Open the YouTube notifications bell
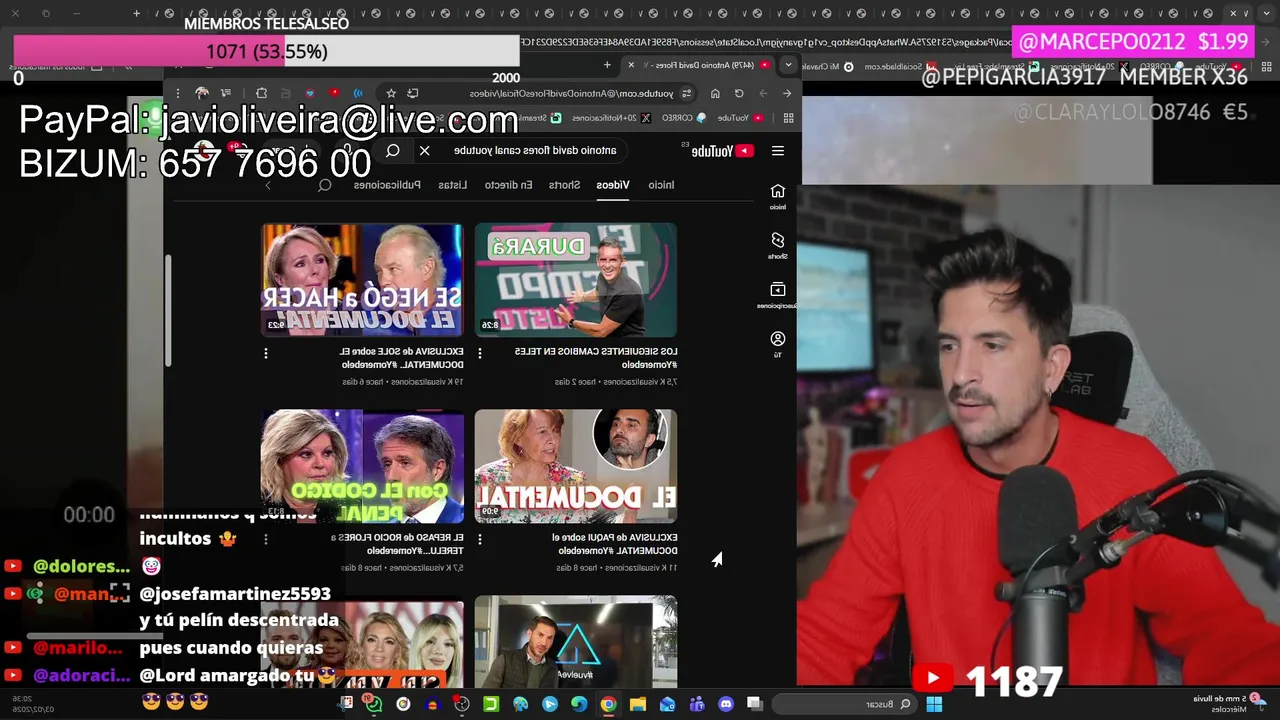Screen dimensions: 1280x720 237,151
